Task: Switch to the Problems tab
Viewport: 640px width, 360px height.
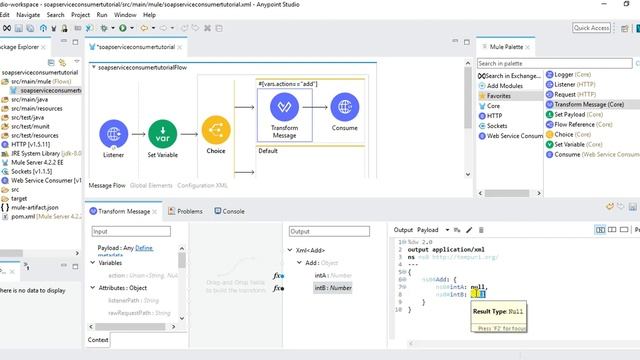Action: point(185,211)
